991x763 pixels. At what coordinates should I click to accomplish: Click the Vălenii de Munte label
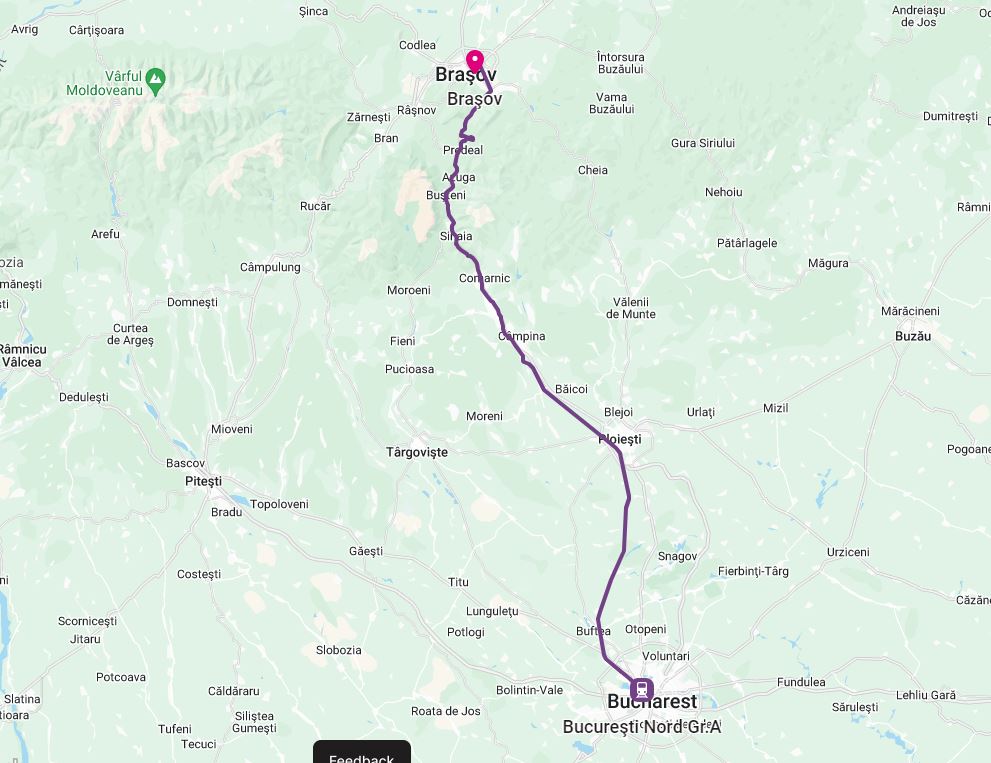click(x=631, y=308)
